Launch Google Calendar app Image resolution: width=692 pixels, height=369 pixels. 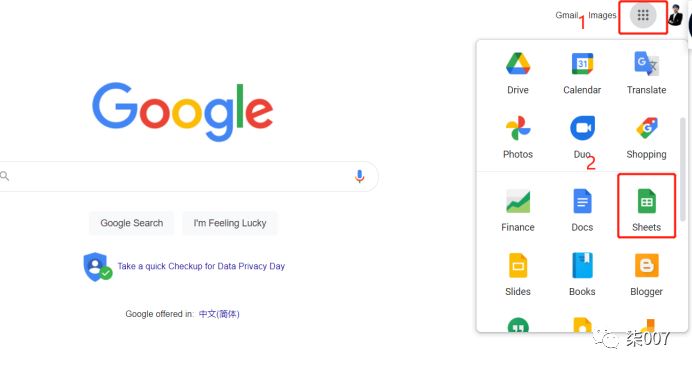point(582,74)
